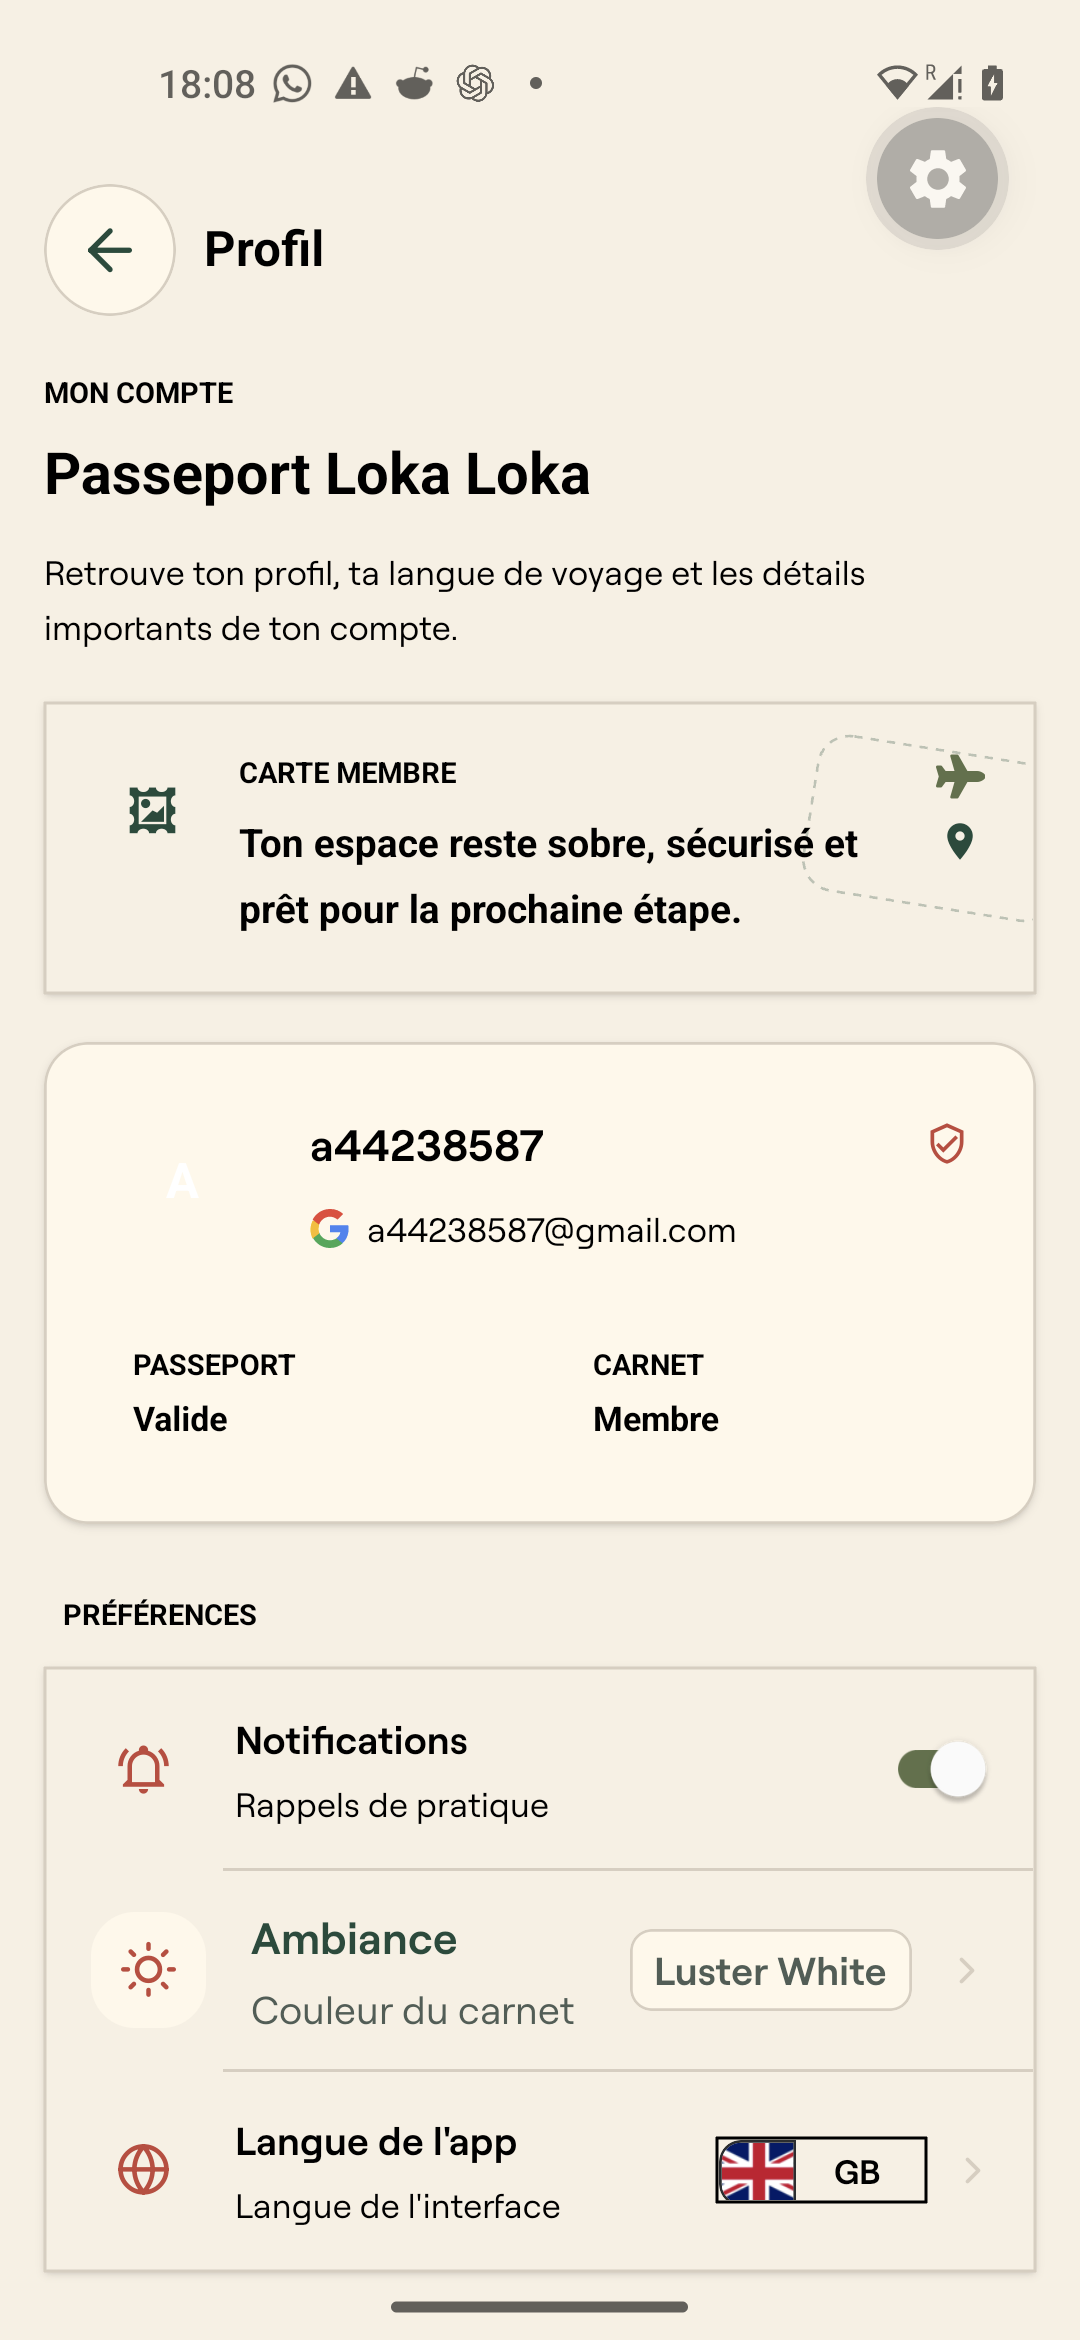Viewport: 1080px width, 2340px height.
Task: Tap the sun Ambiance icon
Action: tap(149, 1970)
